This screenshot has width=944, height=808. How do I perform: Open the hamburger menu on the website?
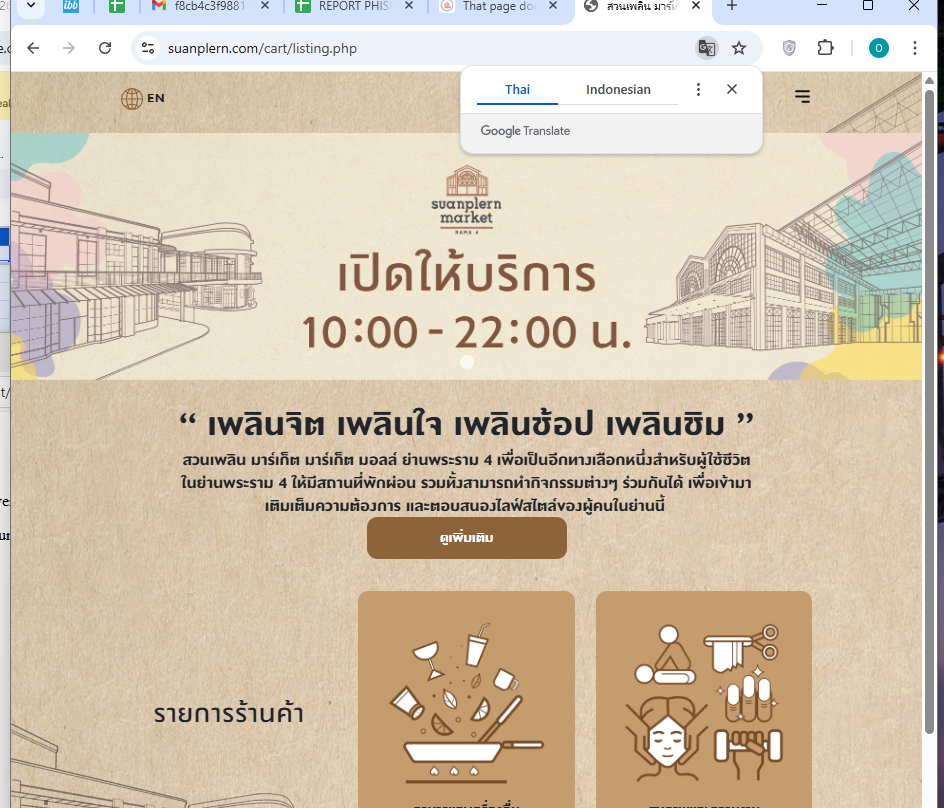802,96
